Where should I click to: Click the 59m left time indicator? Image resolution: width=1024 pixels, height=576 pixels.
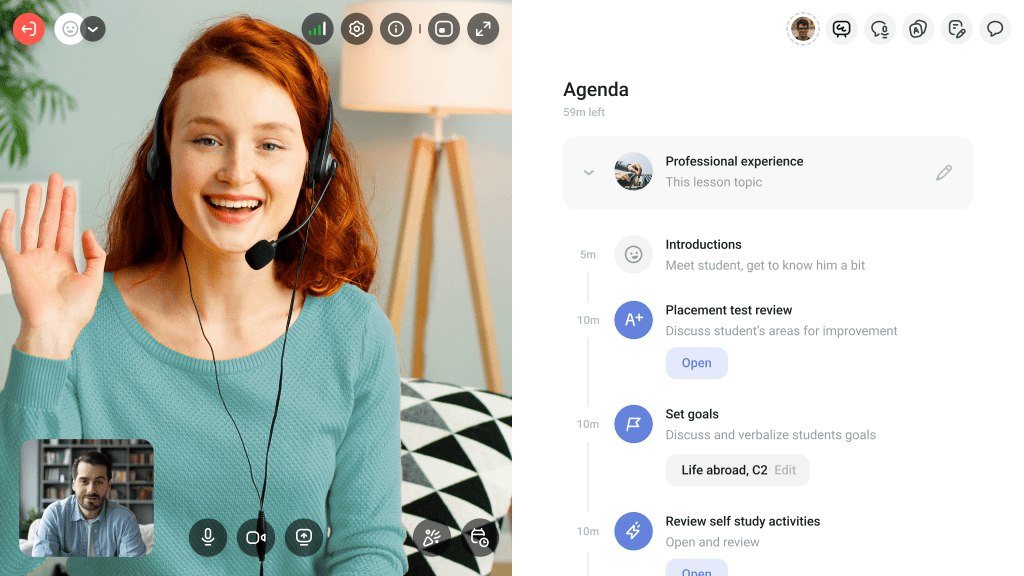point(584,112)
